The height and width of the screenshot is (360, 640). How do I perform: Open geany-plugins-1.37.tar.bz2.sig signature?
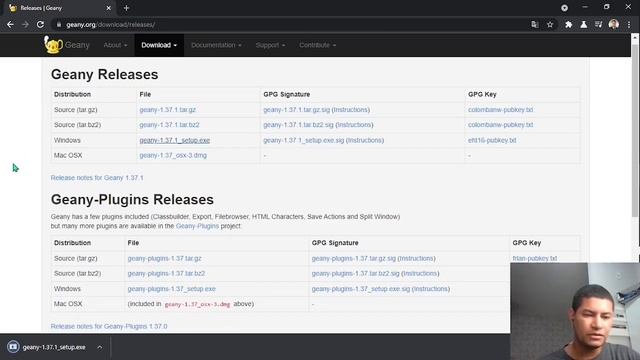click(x=356, y=273)
